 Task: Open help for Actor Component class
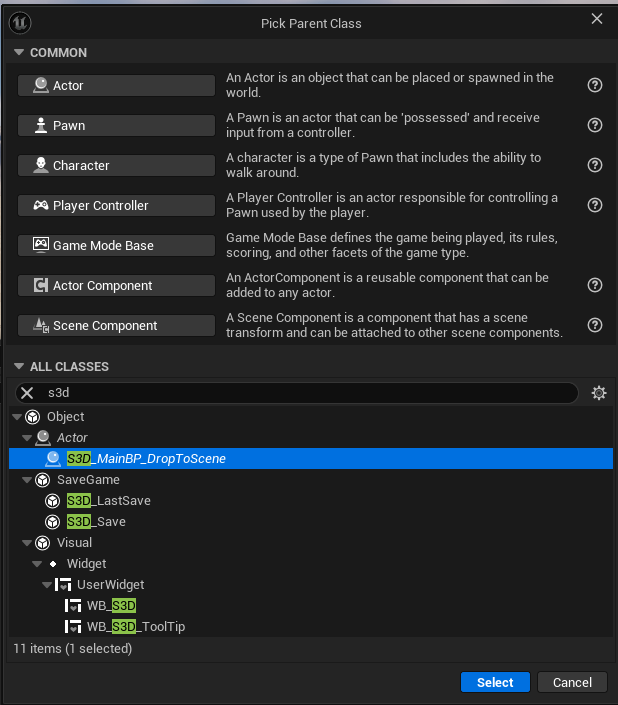click(595, 285)
